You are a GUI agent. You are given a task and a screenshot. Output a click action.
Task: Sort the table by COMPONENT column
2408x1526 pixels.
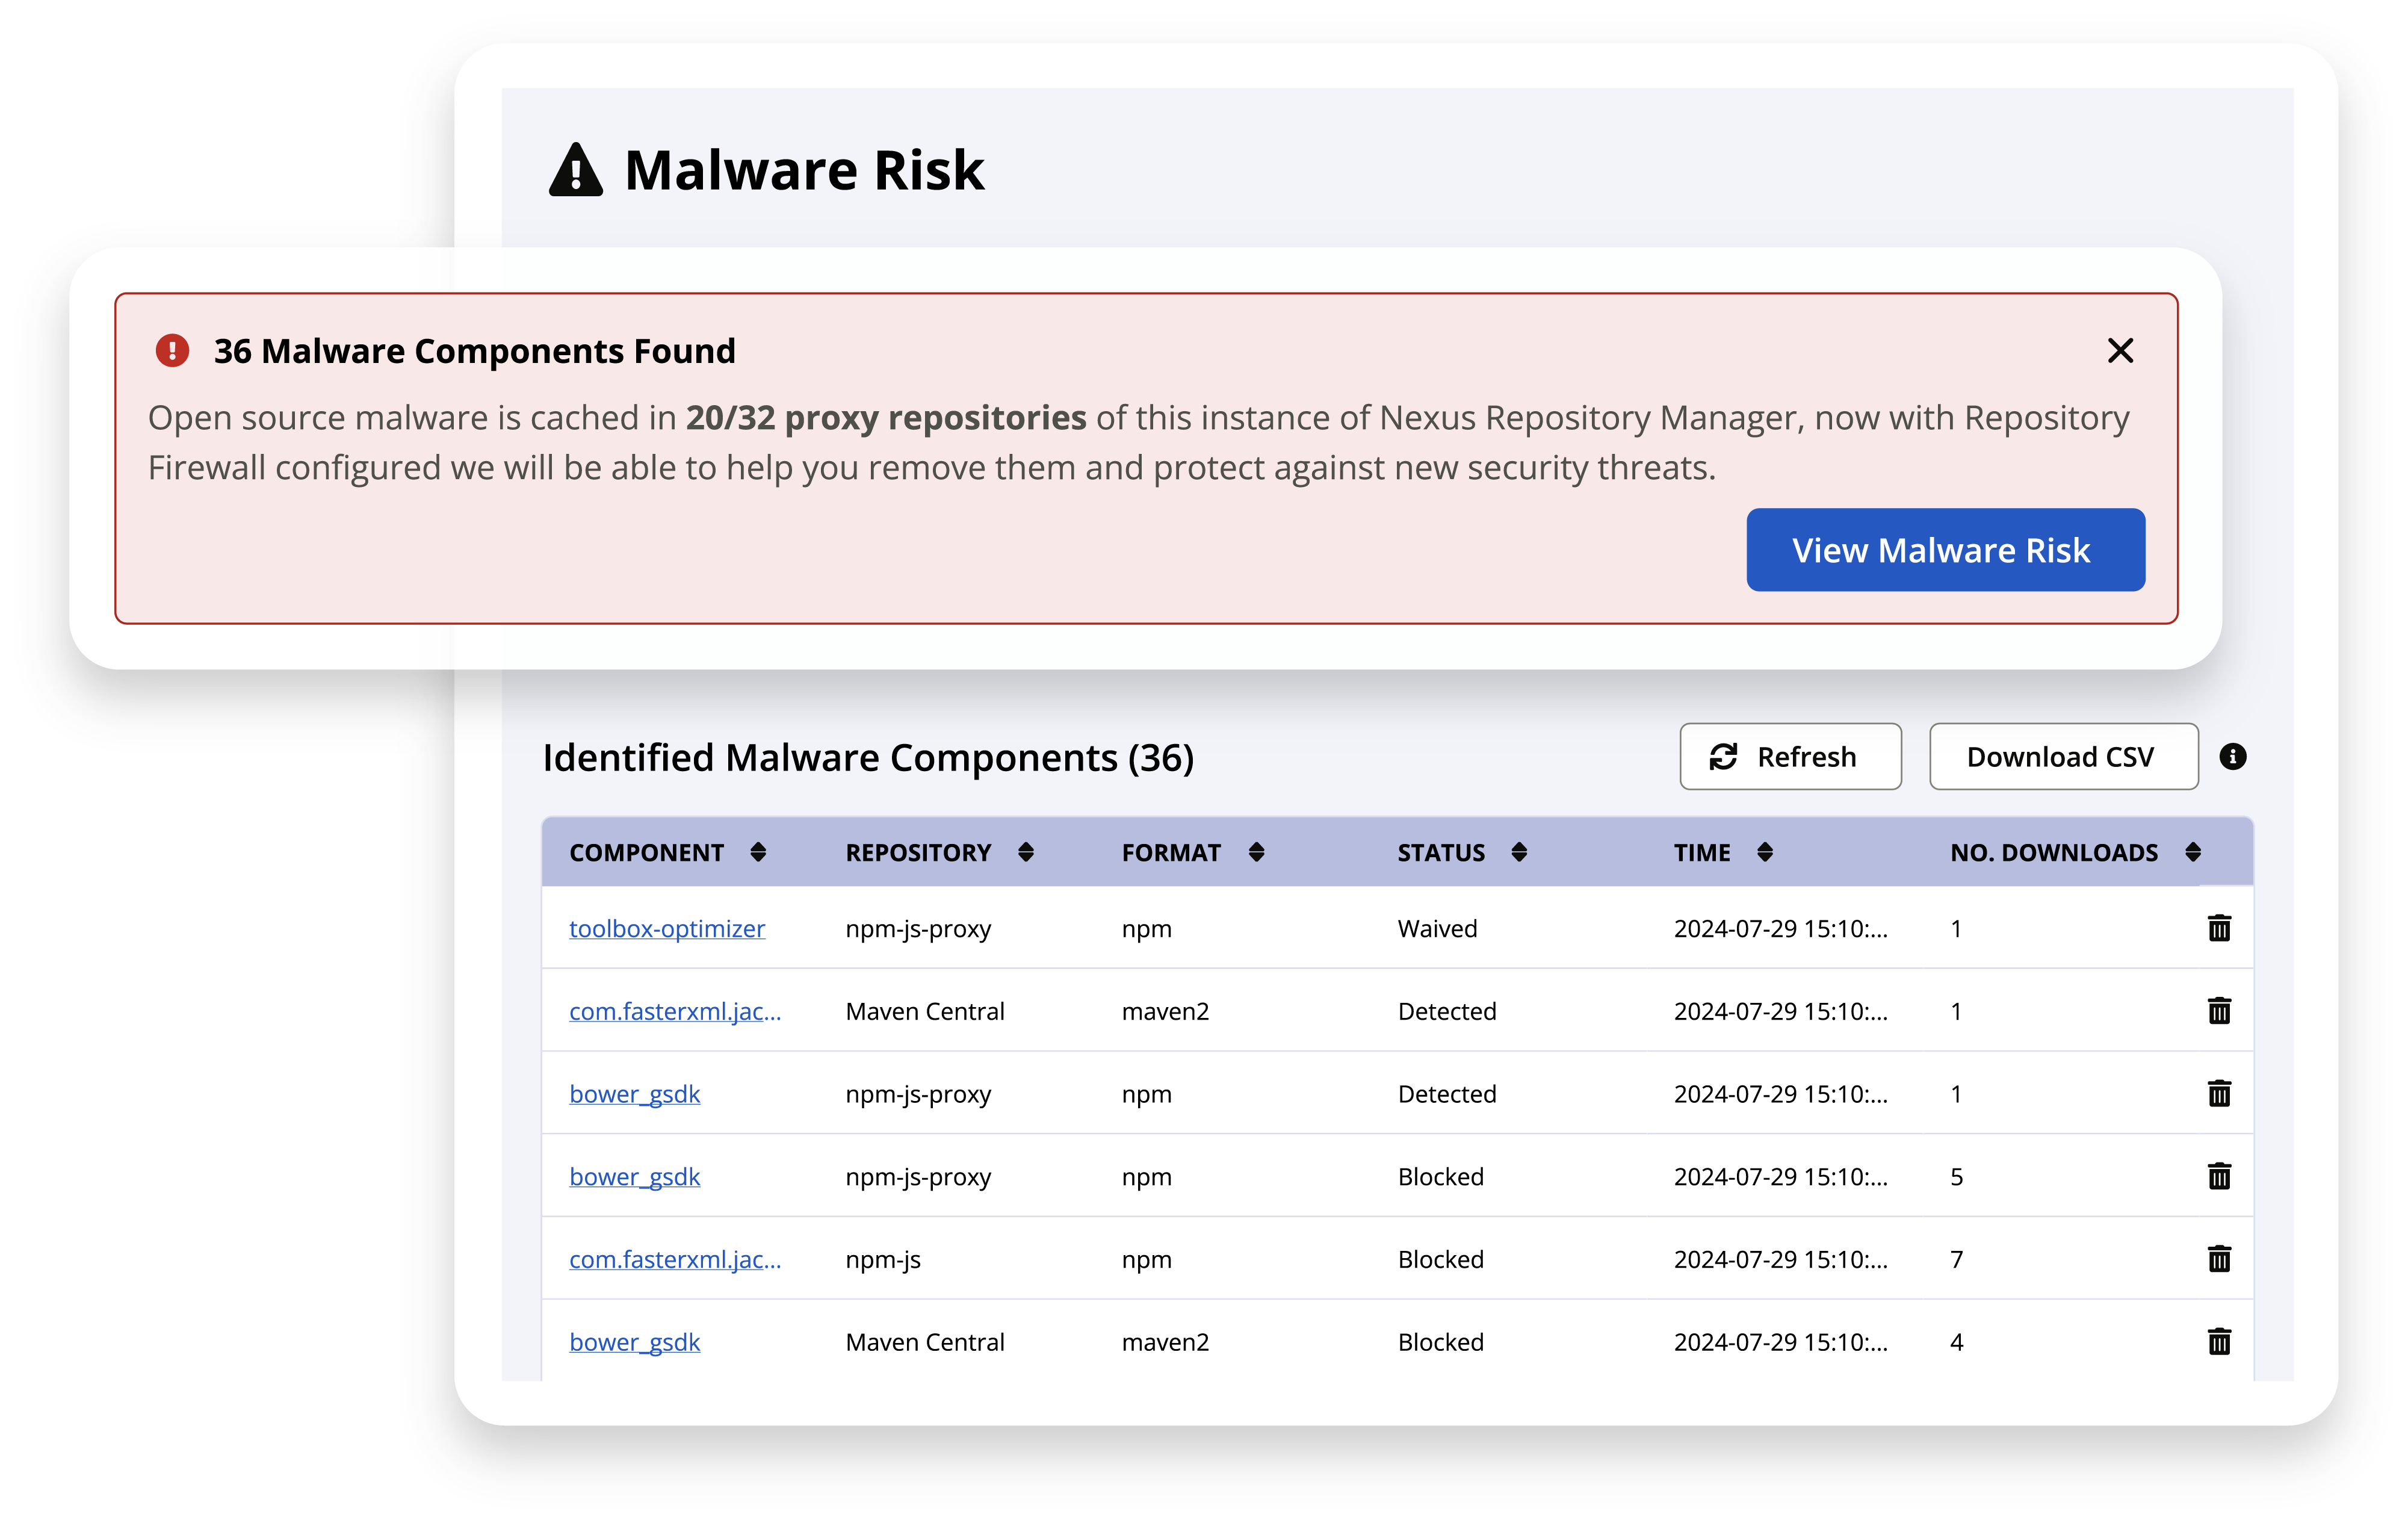click(757, 852)
